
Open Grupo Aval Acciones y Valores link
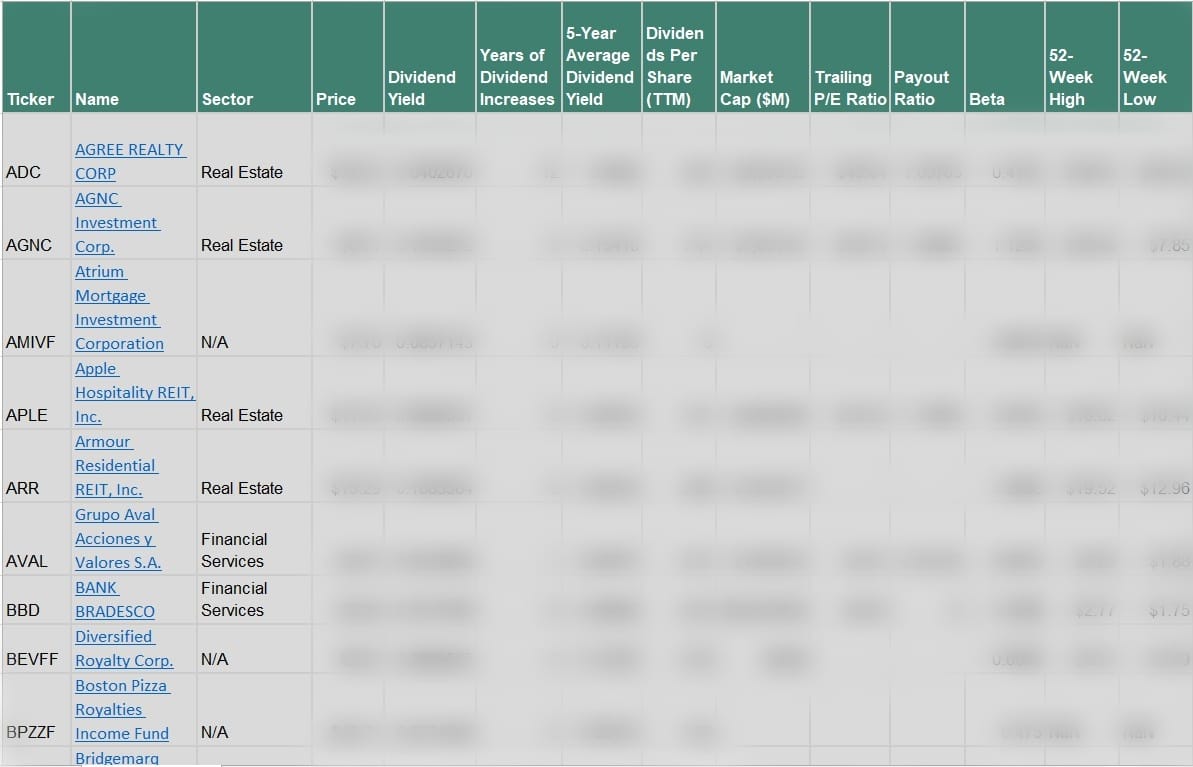[x=117, y=539]
